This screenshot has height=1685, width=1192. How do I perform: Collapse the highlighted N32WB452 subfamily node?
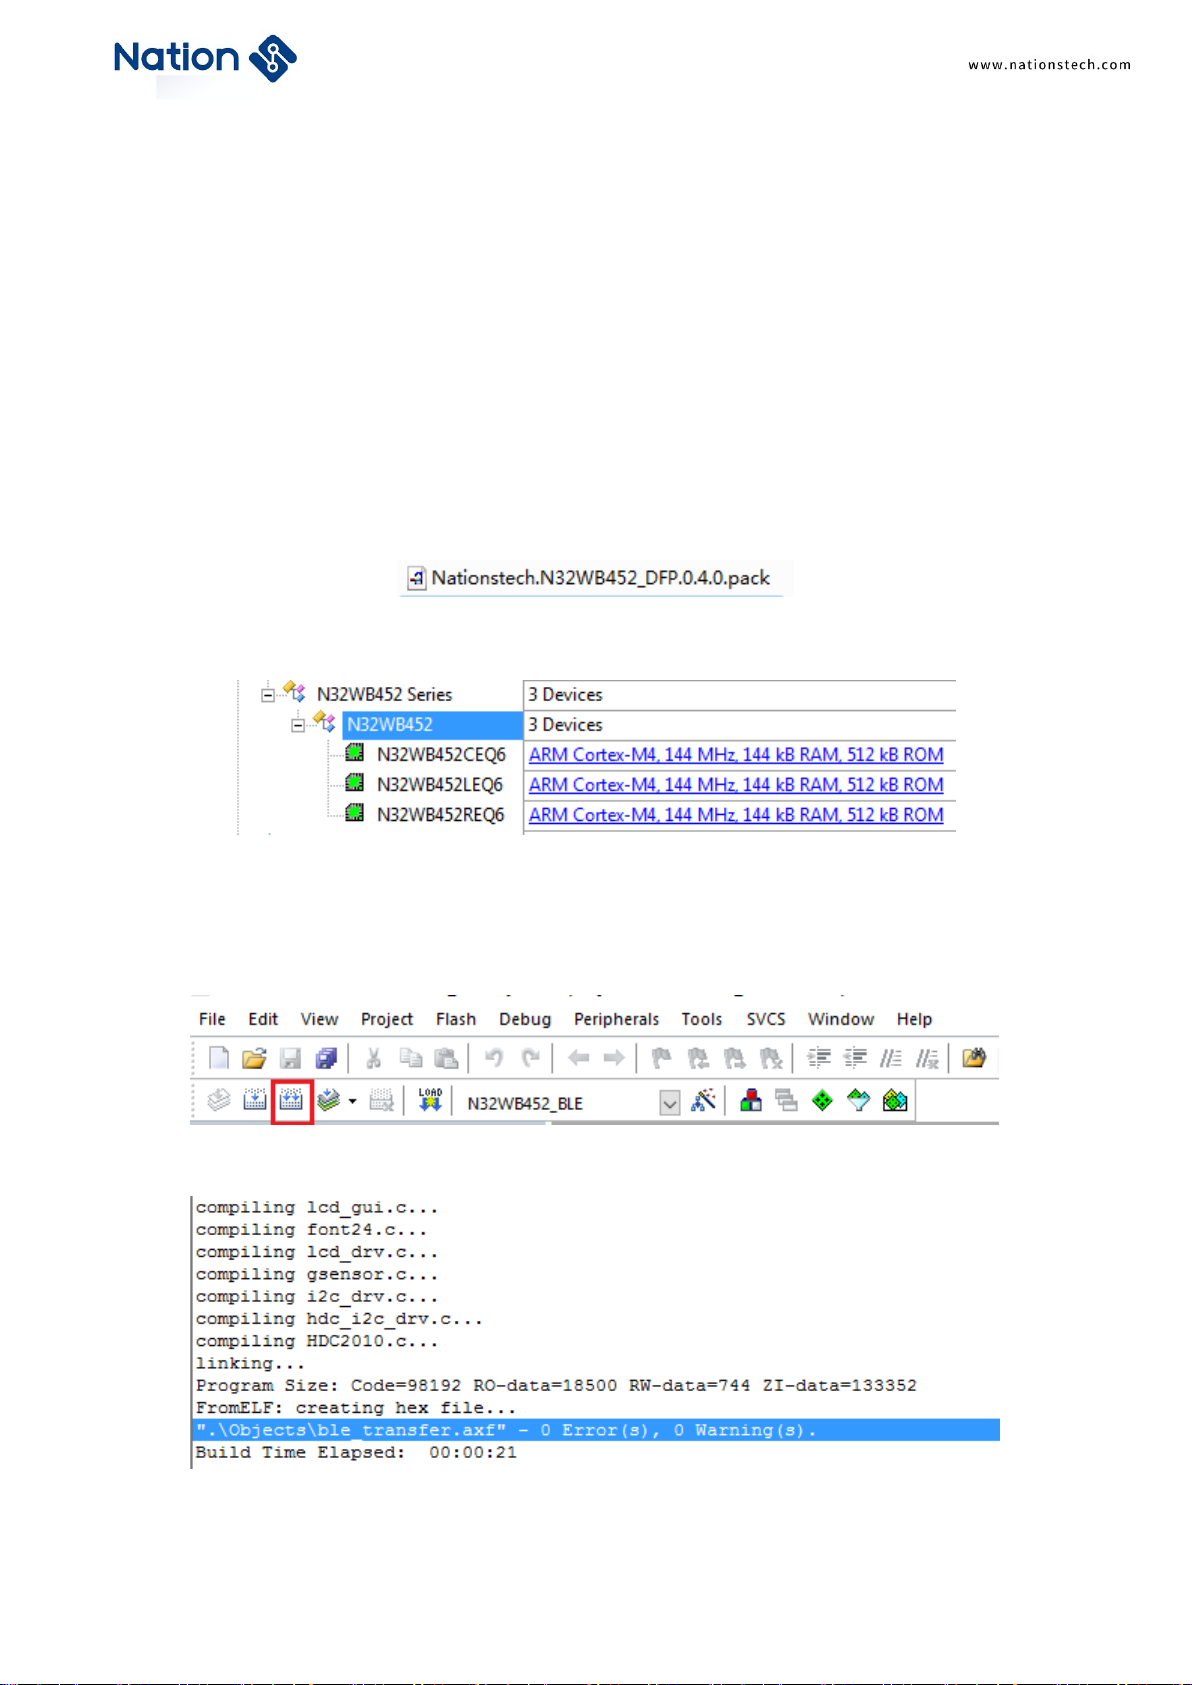(x=298, y=725)
